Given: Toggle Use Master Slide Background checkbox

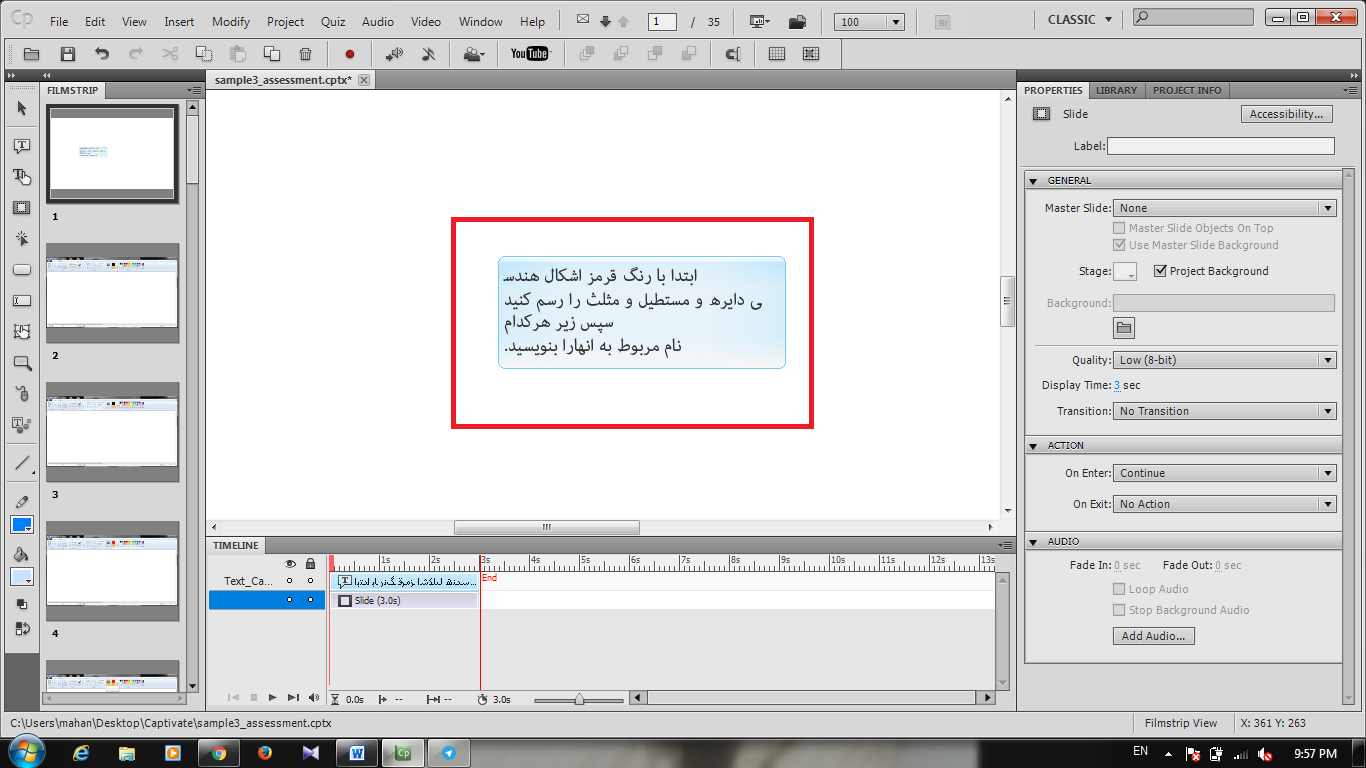Looking at the screenshot, I should tap(1119, 245).
